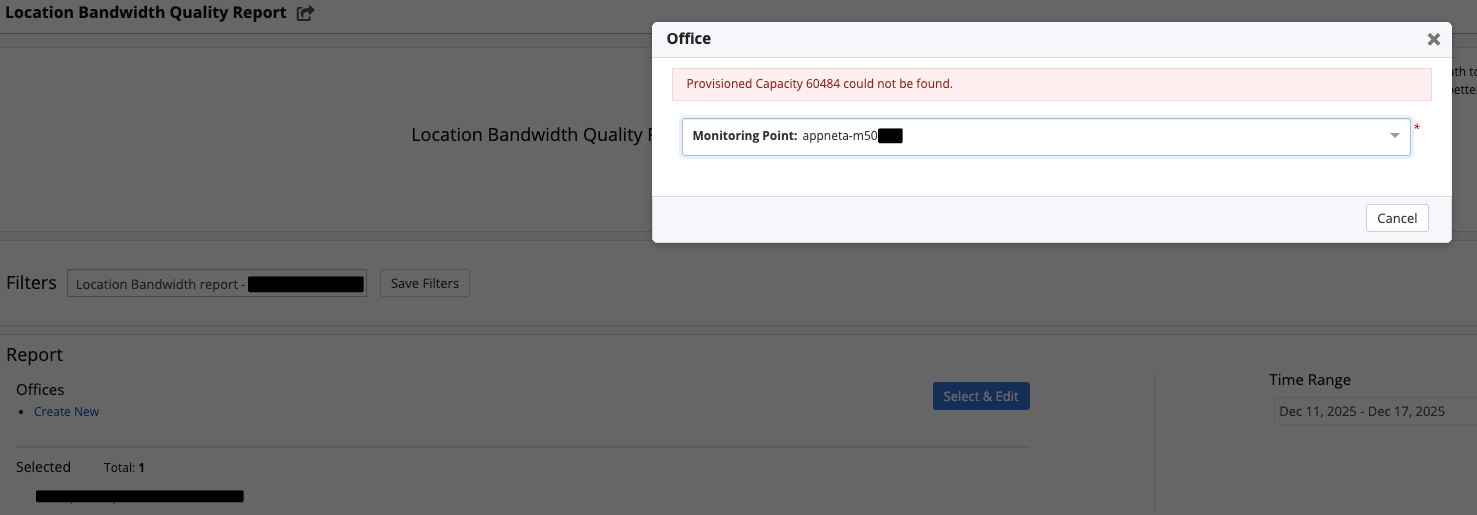1477x515 pixels.
Task: Click the blue Select & Edit button
Action: (x=981, y=396)
